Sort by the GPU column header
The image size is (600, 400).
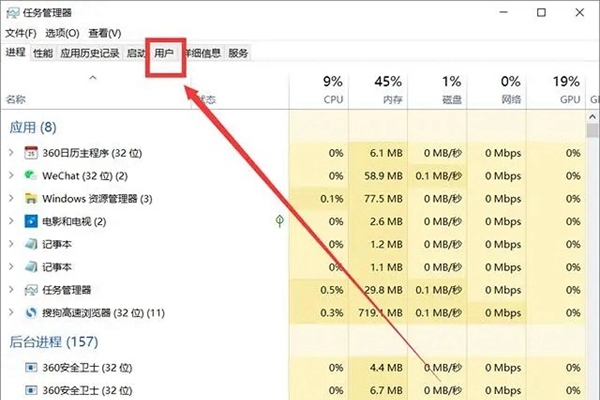(x=570, y=100)
